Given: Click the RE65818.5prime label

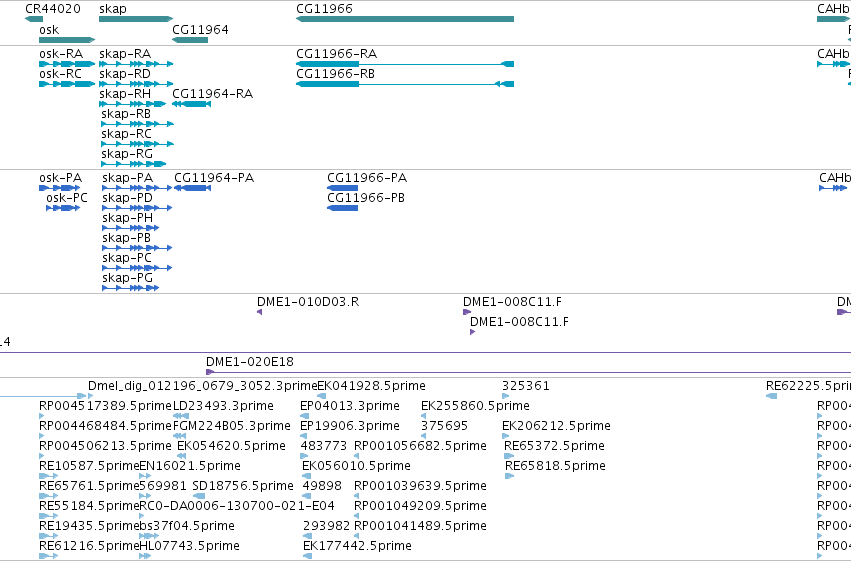Looking at the screenshot, I should [x=555, y=466].
